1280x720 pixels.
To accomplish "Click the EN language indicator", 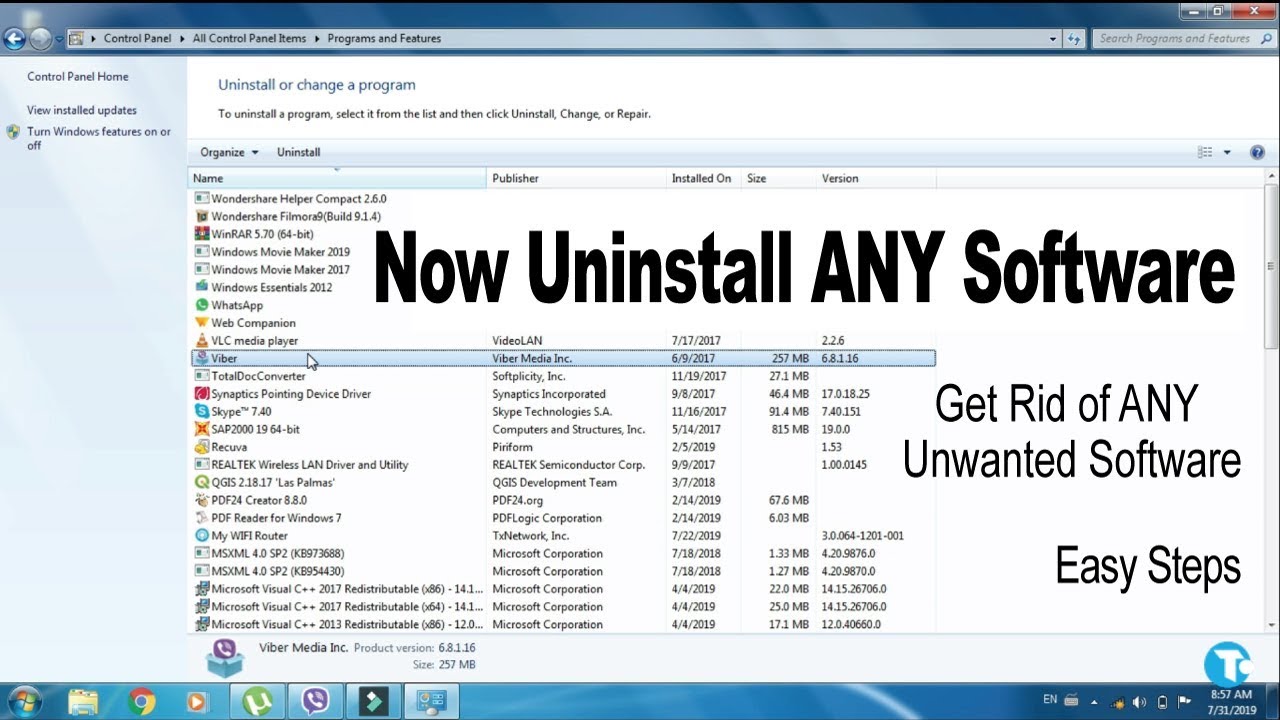I will point(1050,700).
